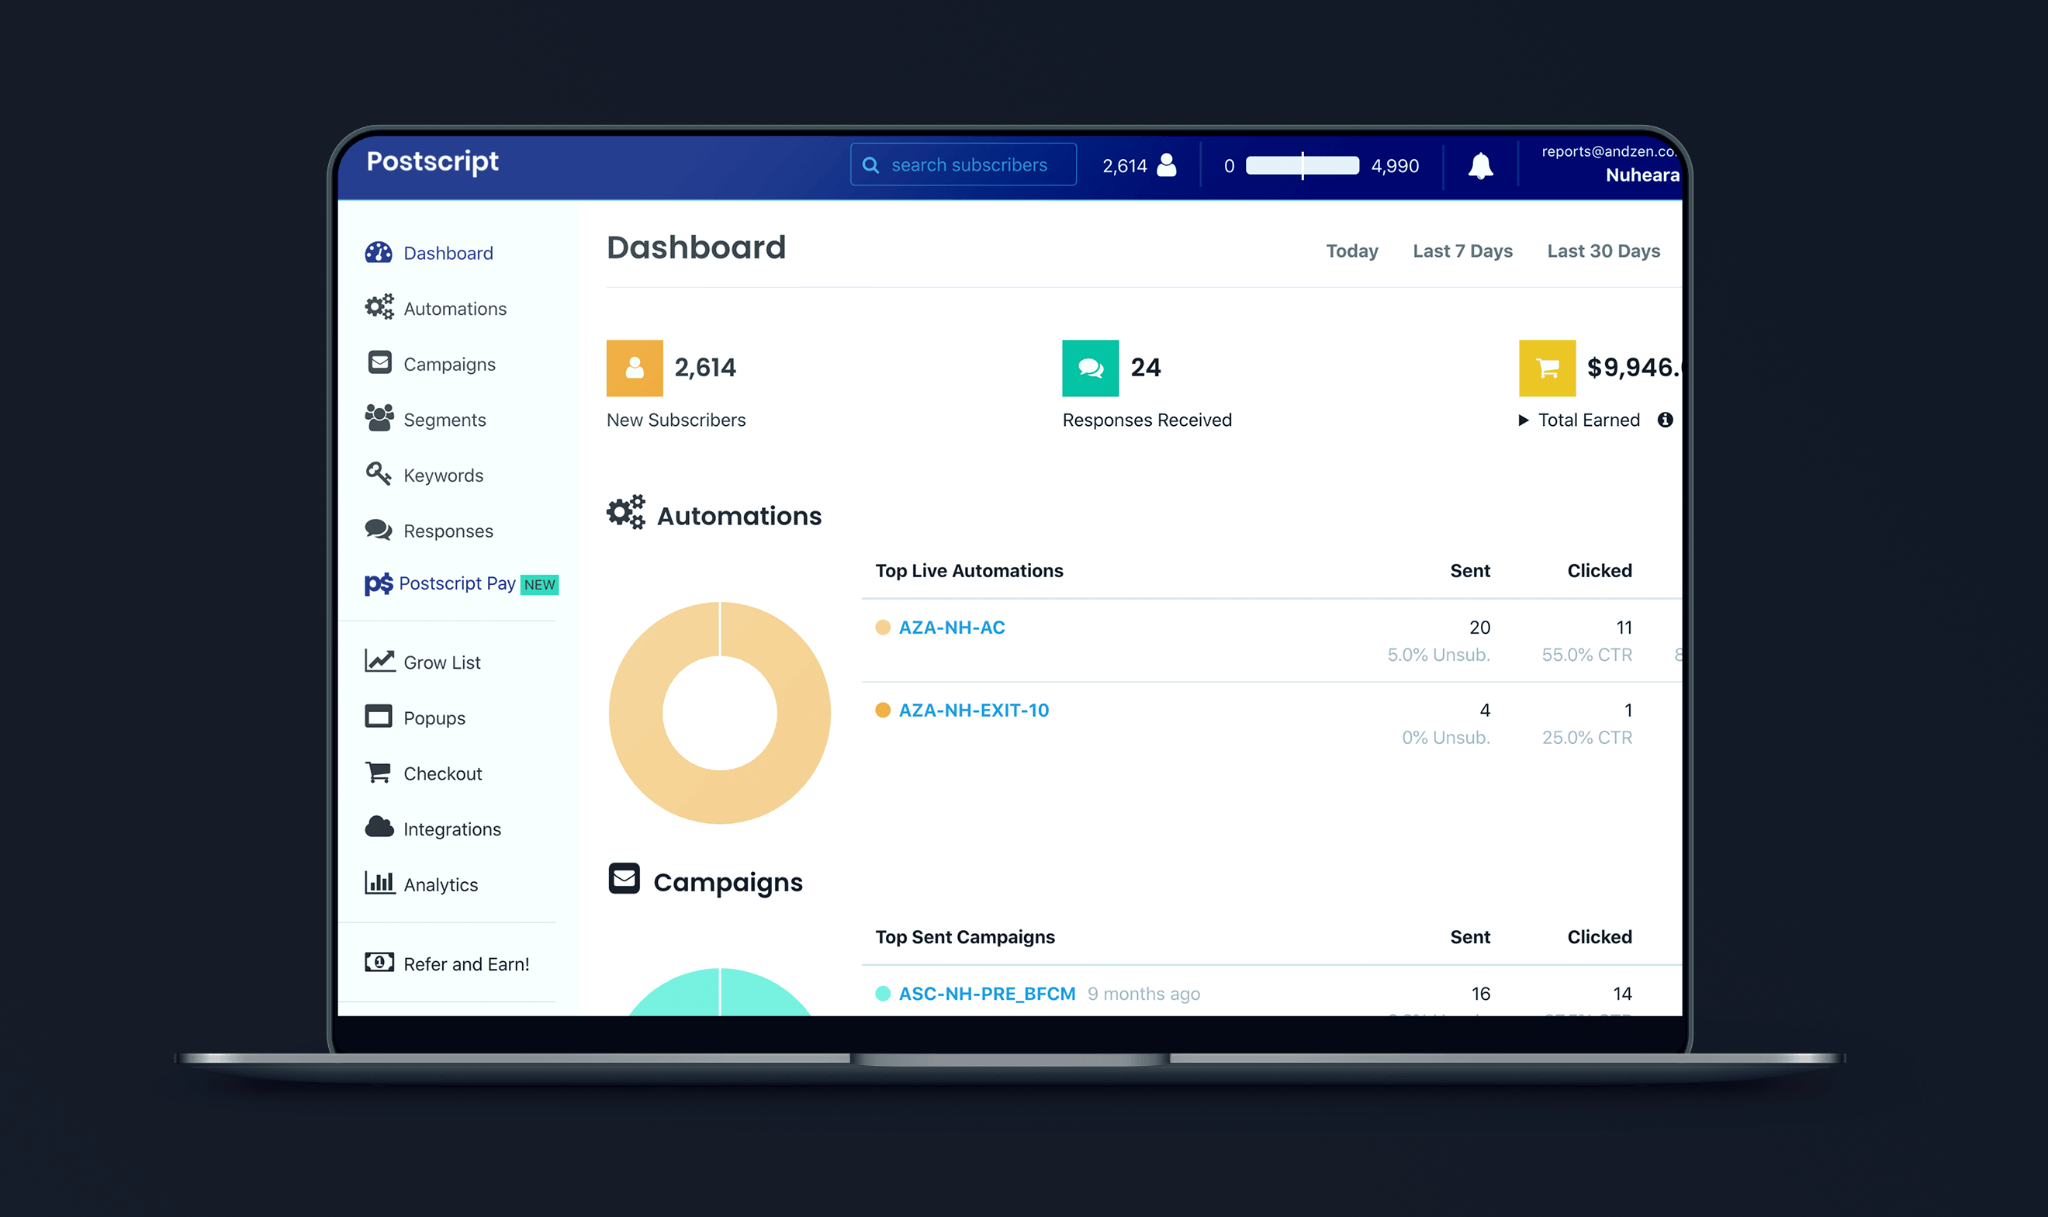Click the Total Earned info icon
The height and width of the screenshot is (1217, 2048).
[1665, 420]
